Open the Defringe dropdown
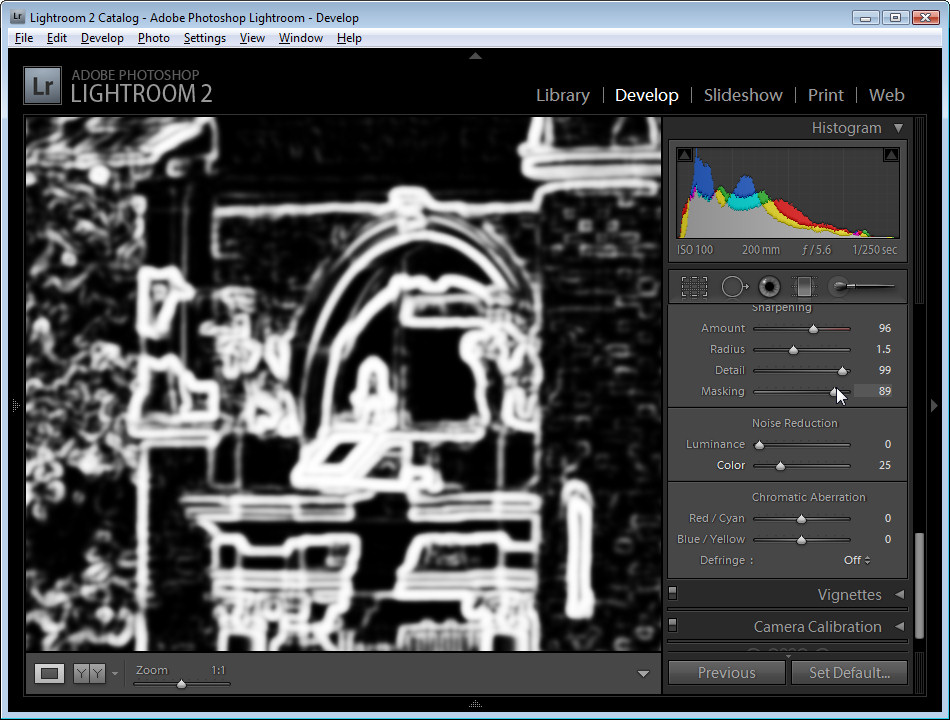Screen dimensions: 950x720 click(857, 560)
